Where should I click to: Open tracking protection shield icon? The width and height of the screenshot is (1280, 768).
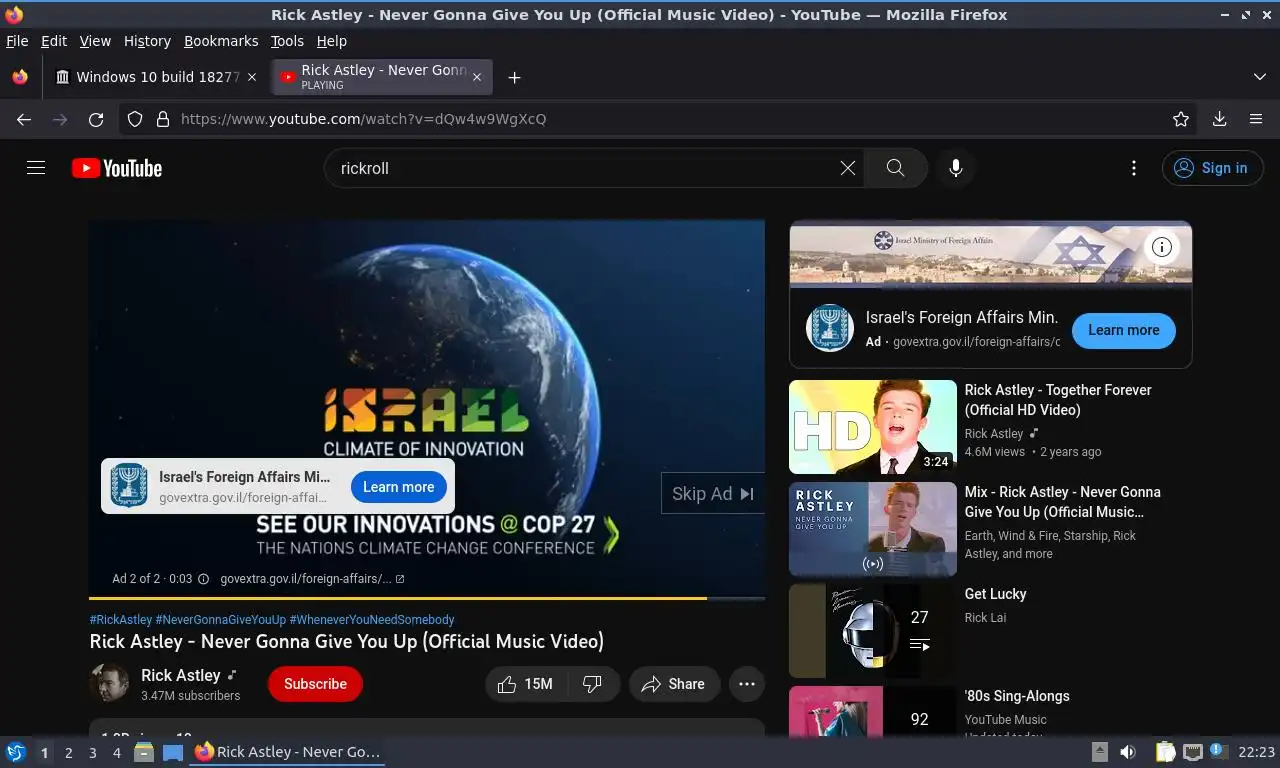point(135,119)
